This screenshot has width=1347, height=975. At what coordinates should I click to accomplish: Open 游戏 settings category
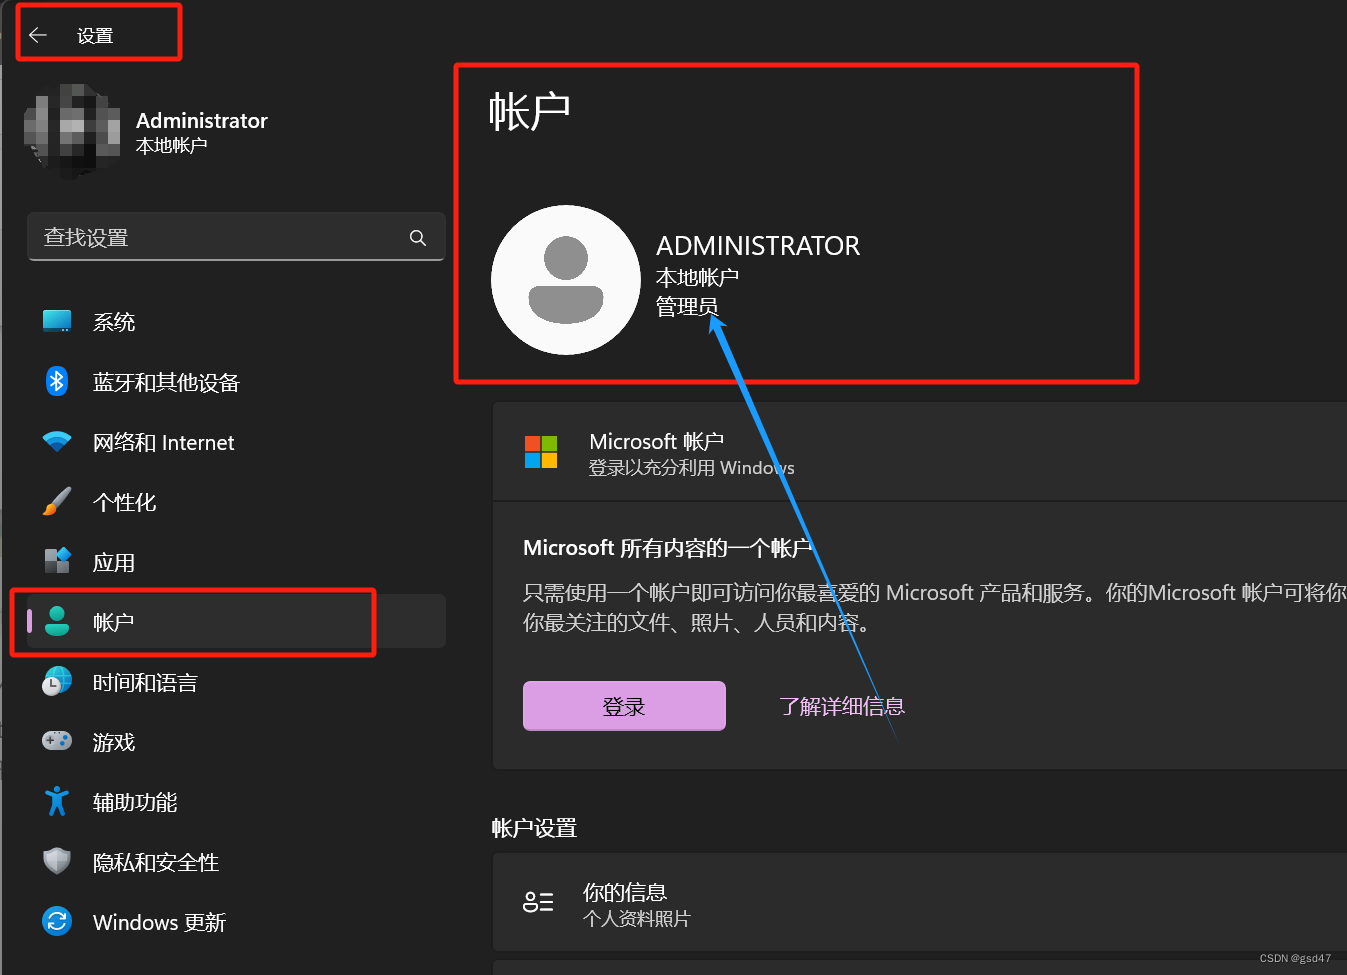pyautogui.click(x=236, y=741)
